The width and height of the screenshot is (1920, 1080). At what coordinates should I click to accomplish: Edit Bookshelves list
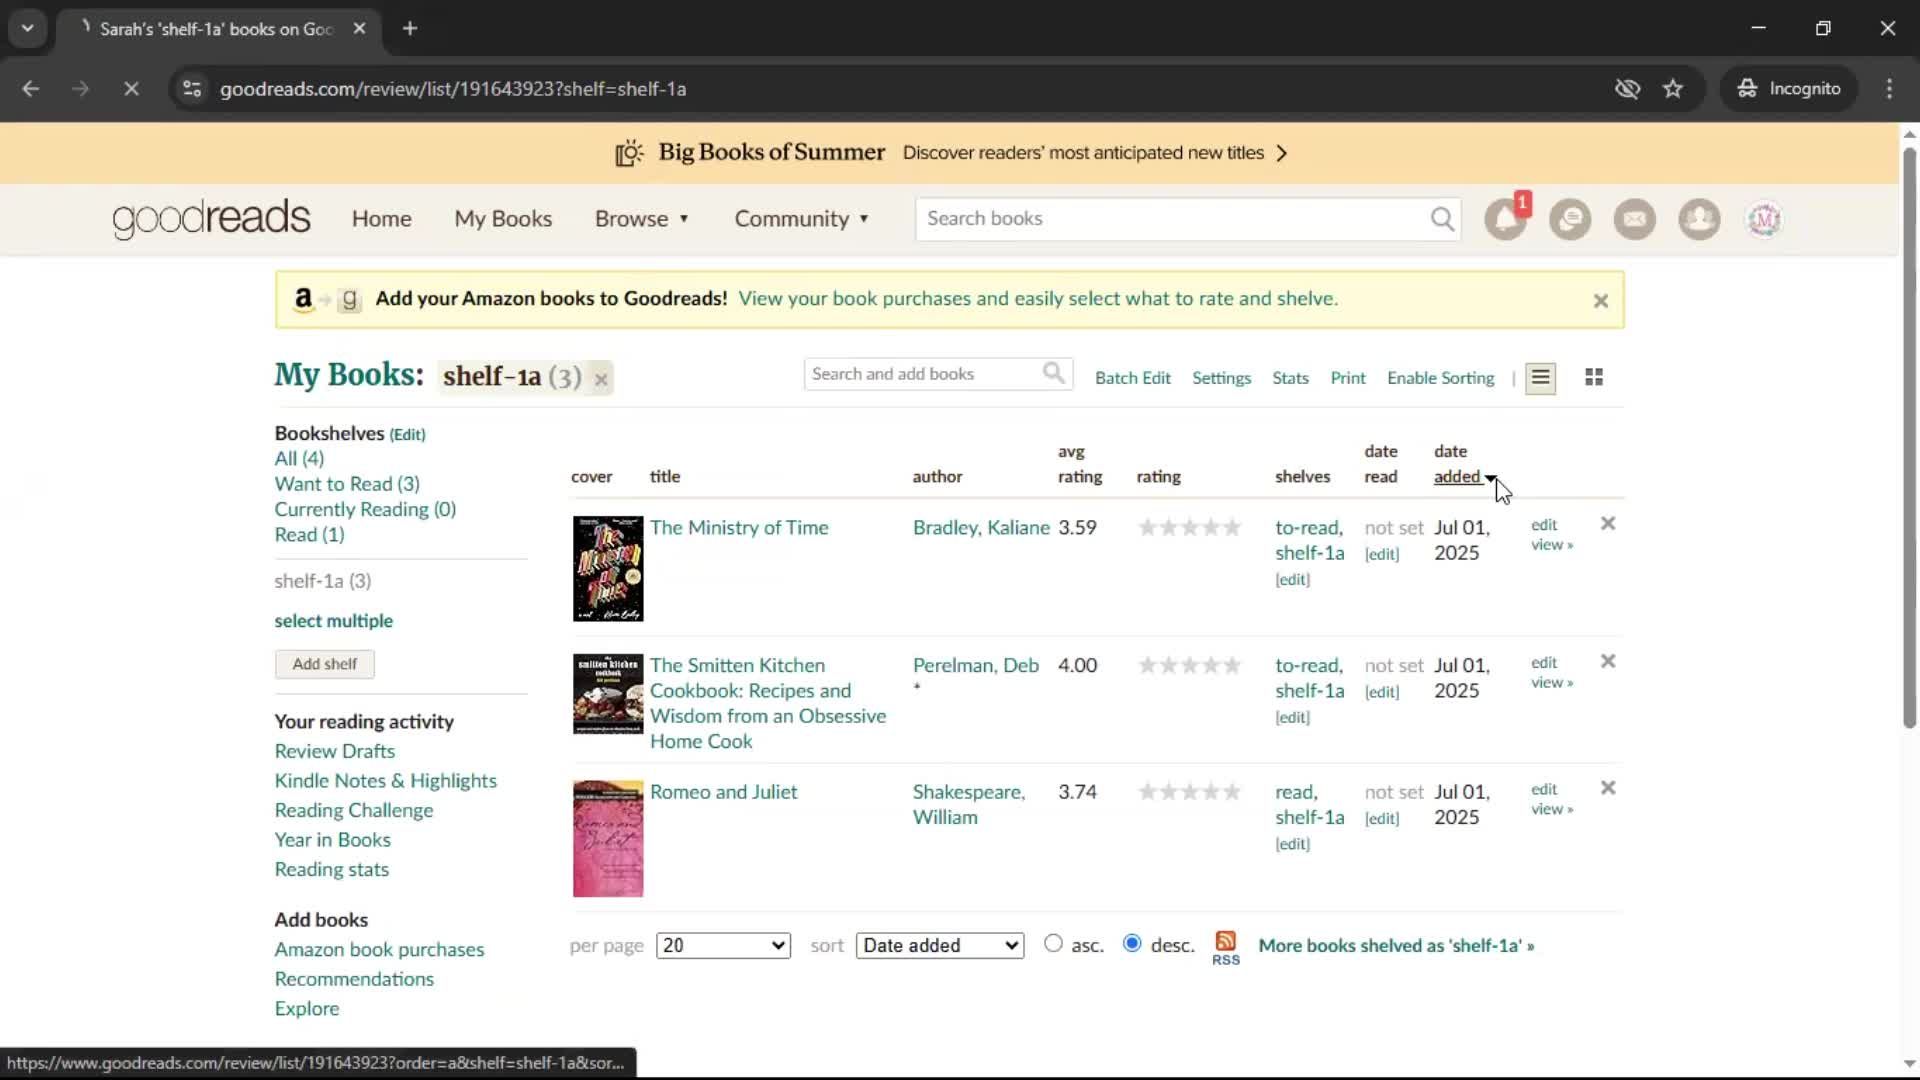[407, 435]
